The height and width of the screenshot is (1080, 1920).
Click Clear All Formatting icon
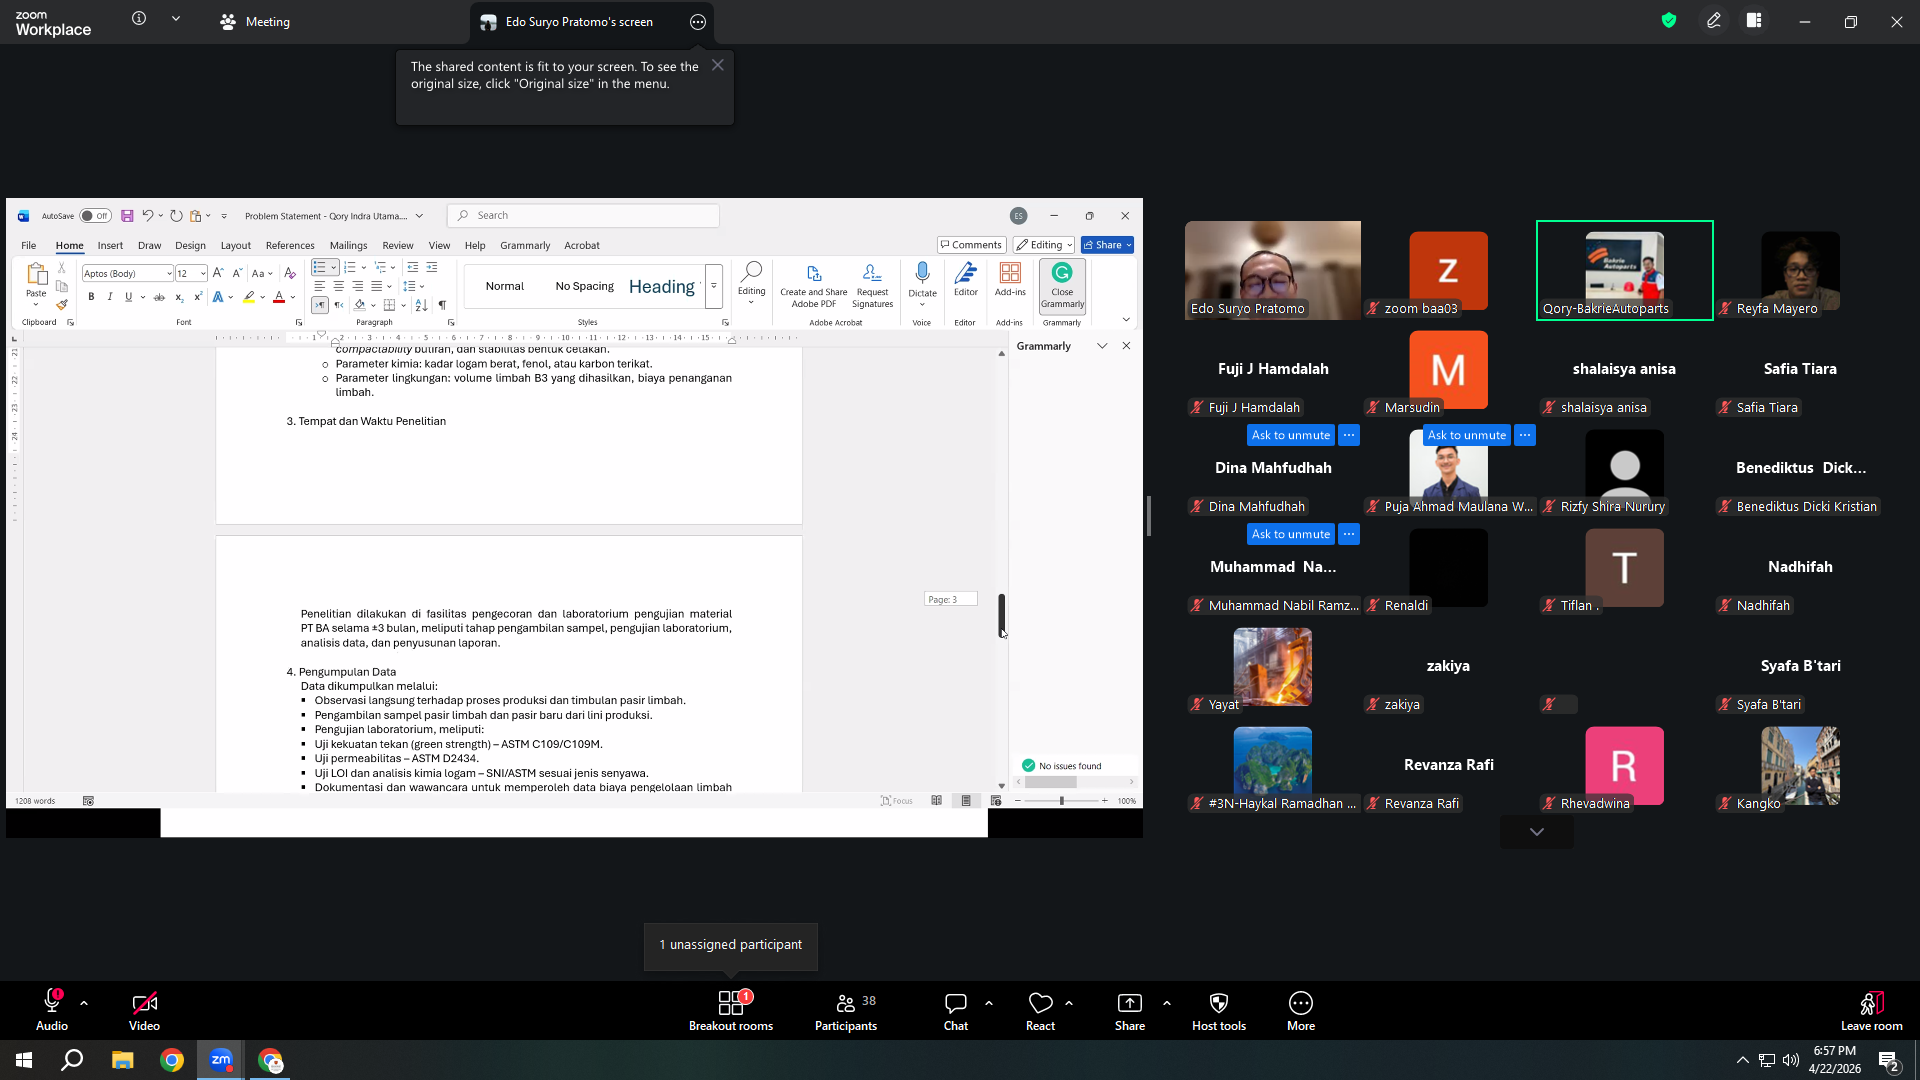290,273
